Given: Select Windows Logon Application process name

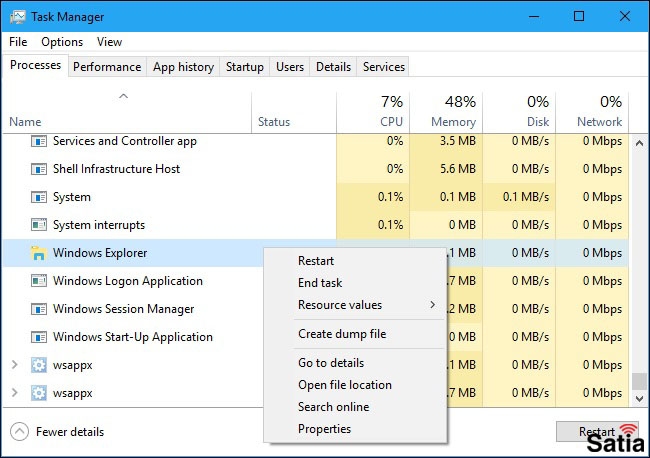Looking at the screenshot, I should click(x=128, y=281).
